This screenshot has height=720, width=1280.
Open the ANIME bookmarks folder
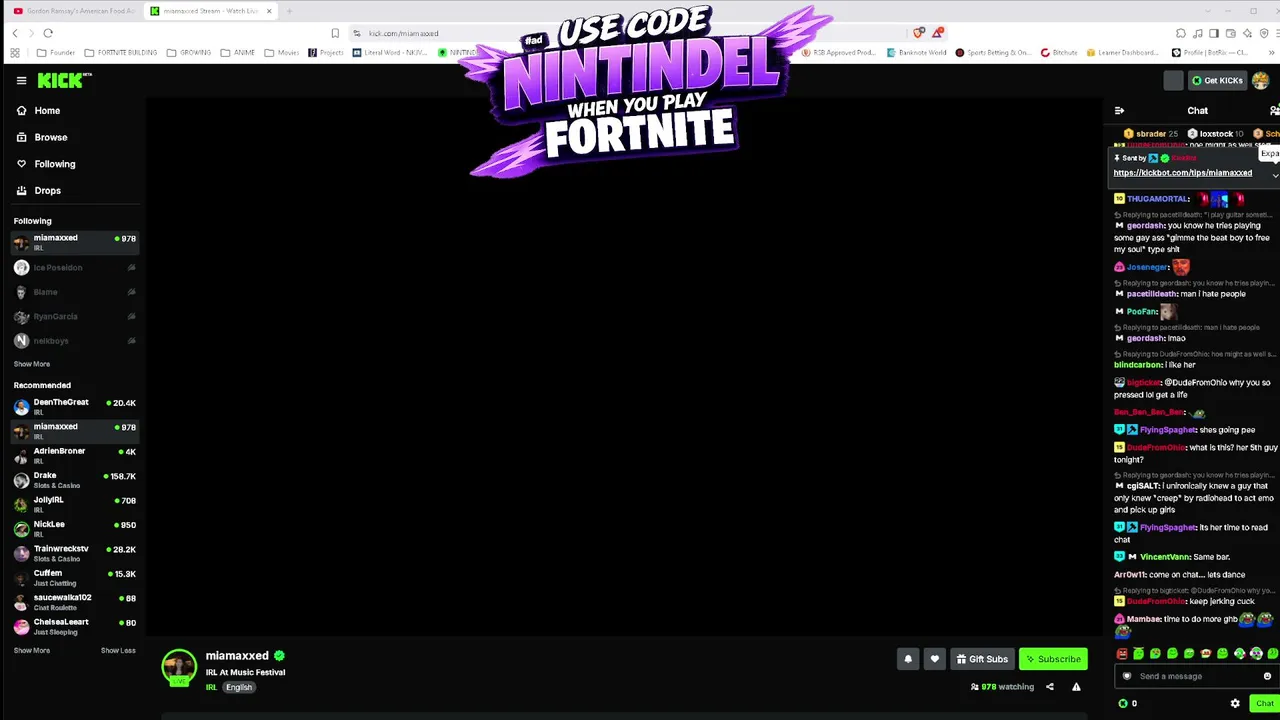pyautogui.click(x=237, y=53)
